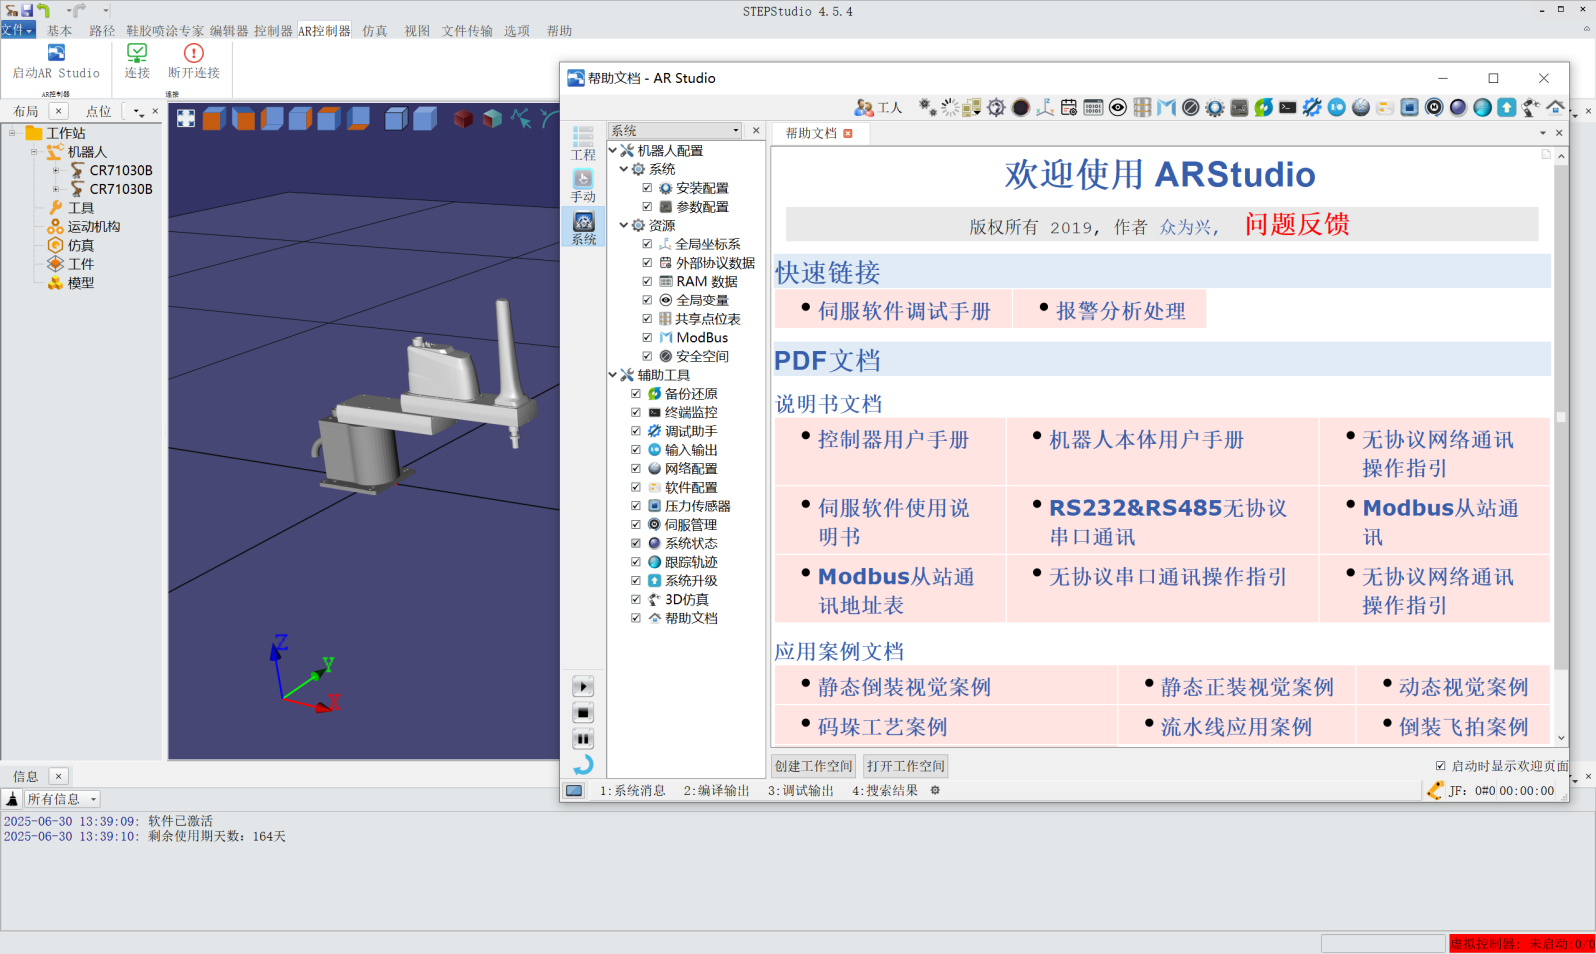Click the 启动AR Studio ribbon icon
Image resolution: width=1596 pixels, height=954 pixels.
pyautogui.click(x=56, y=53)
